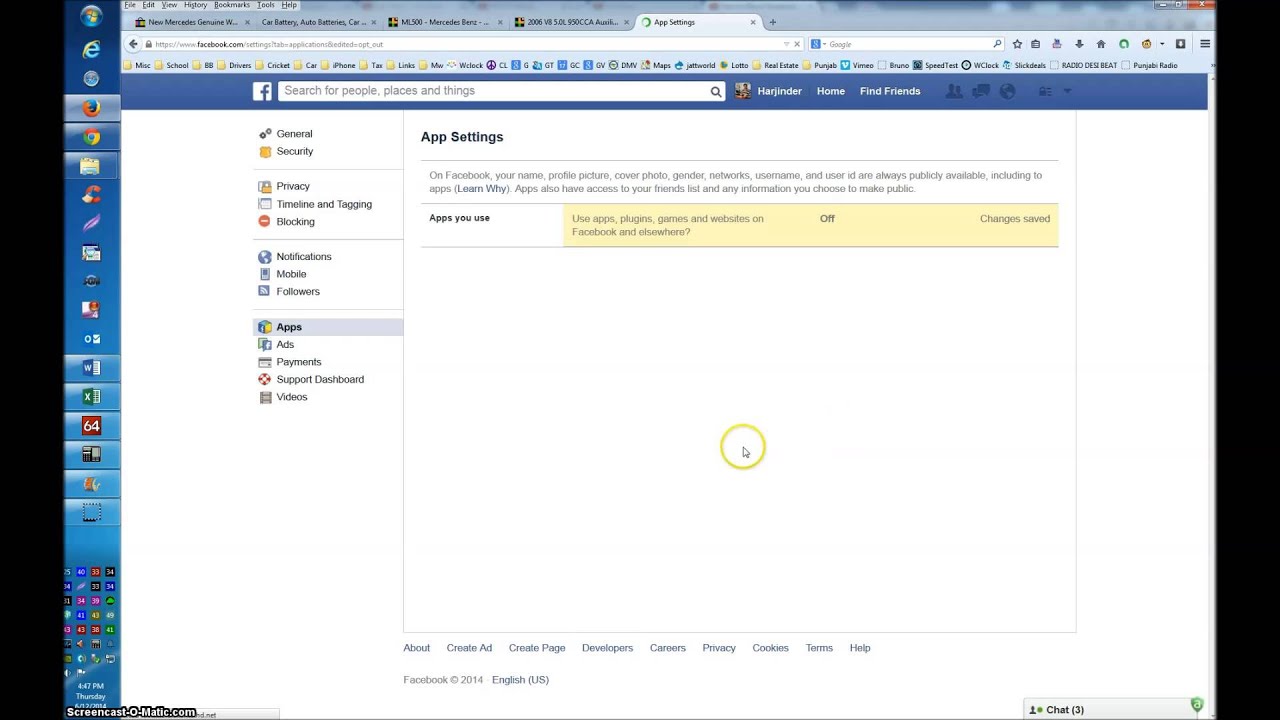Expand the Google search engine selector
The width and height of the screenshot is (1280, 720).
[x=817, y=44]
